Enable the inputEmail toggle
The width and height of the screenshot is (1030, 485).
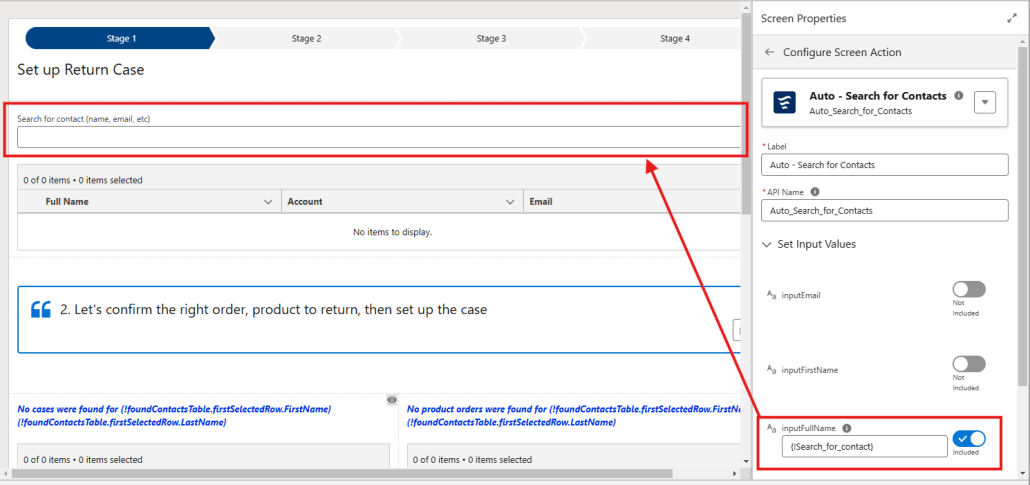click(968, 290)
